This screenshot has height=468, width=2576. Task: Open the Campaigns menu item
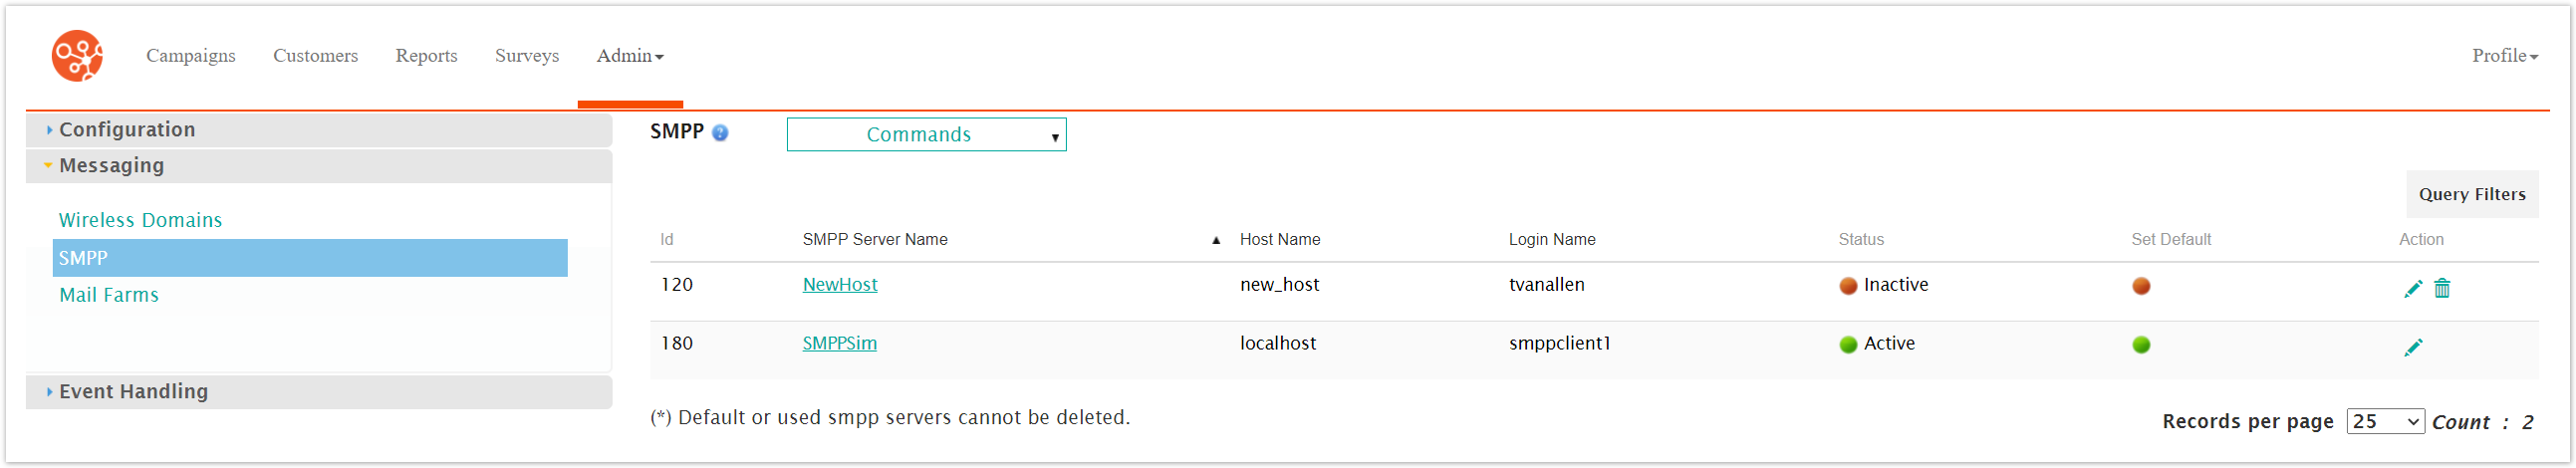[x=191, y=56]
